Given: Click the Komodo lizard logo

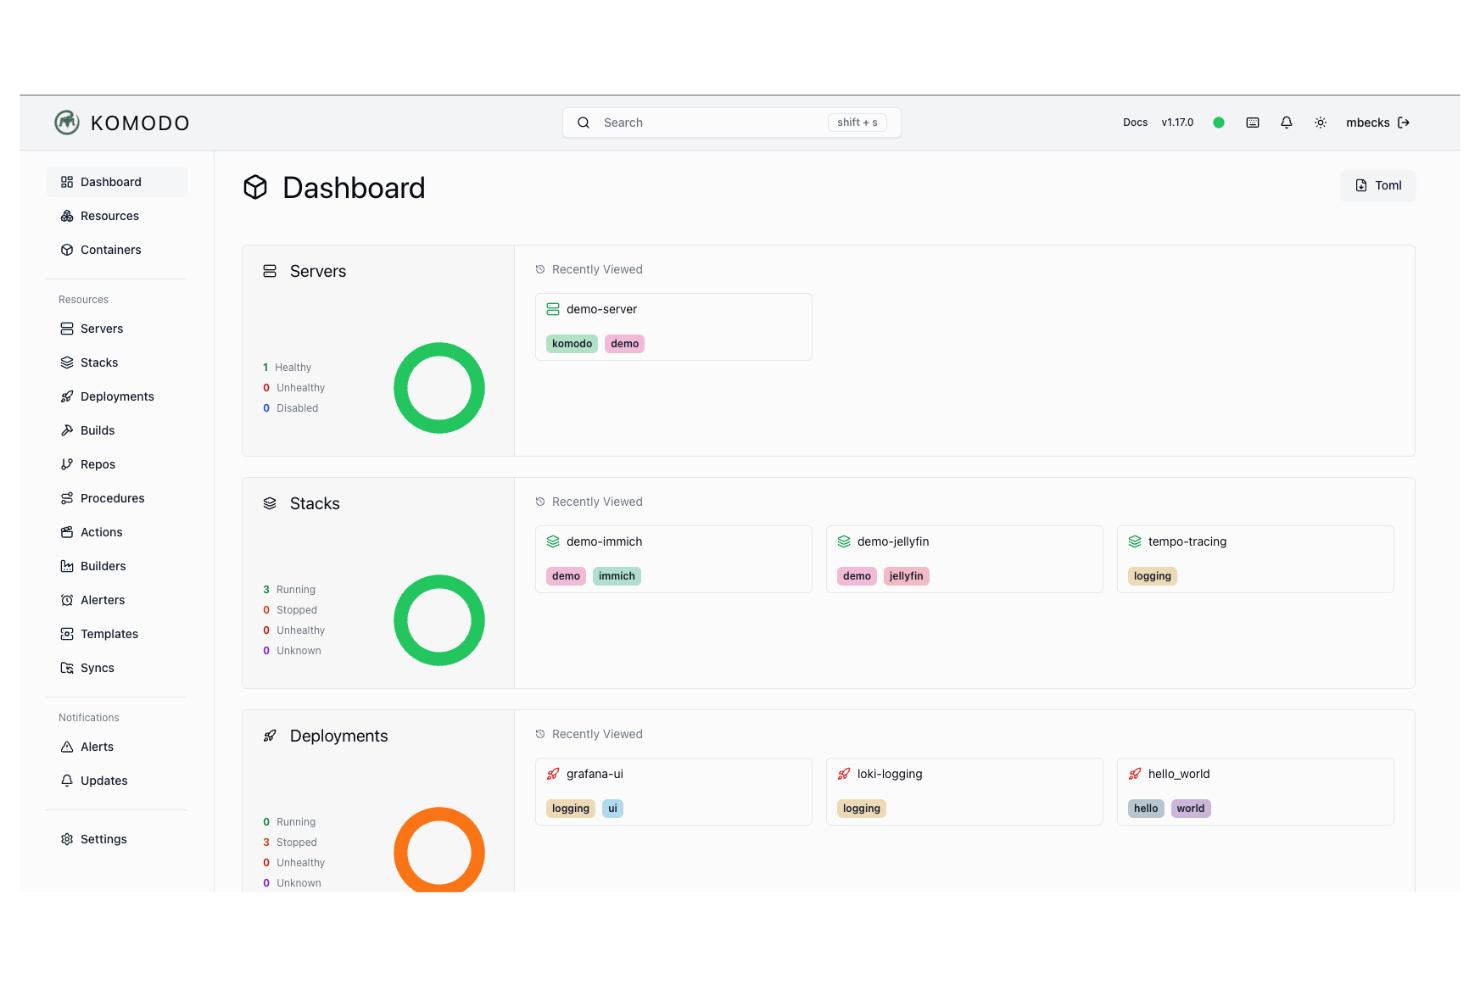Looking at the screenshot, I should (x=66, y=122).
